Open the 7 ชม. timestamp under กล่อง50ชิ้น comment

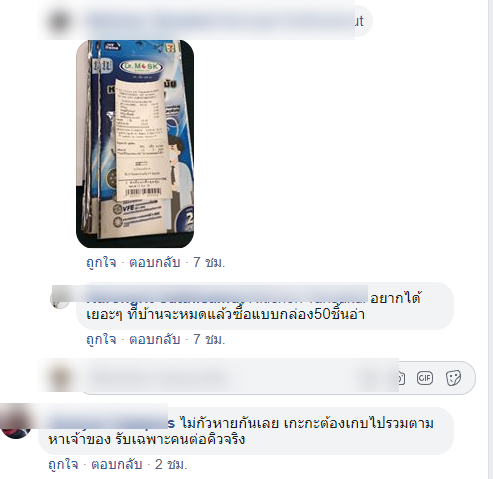click(x=209, y=340)
